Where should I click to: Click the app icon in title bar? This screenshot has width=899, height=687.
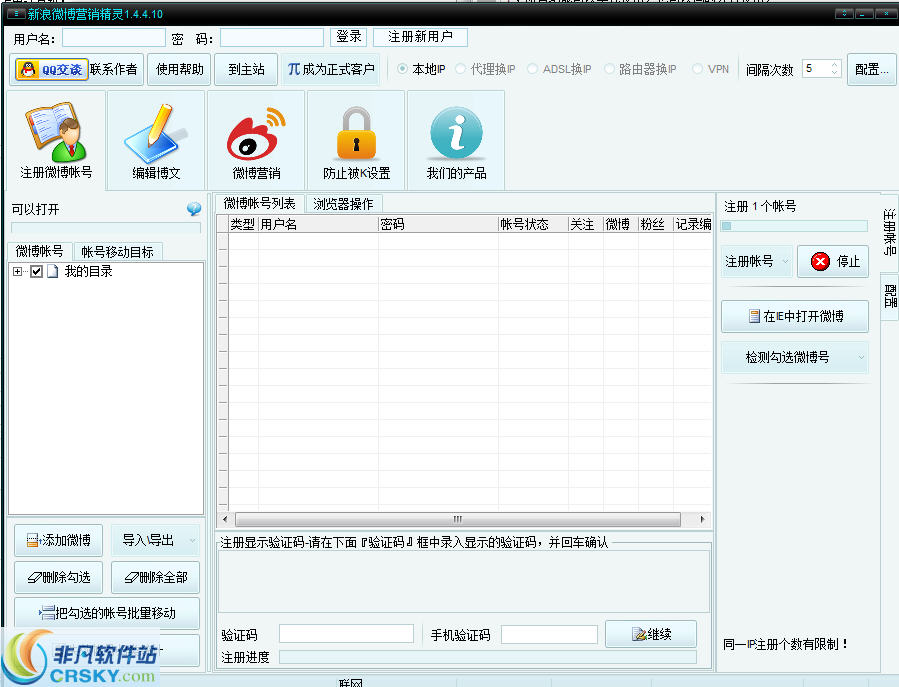(x=16, y=13)
